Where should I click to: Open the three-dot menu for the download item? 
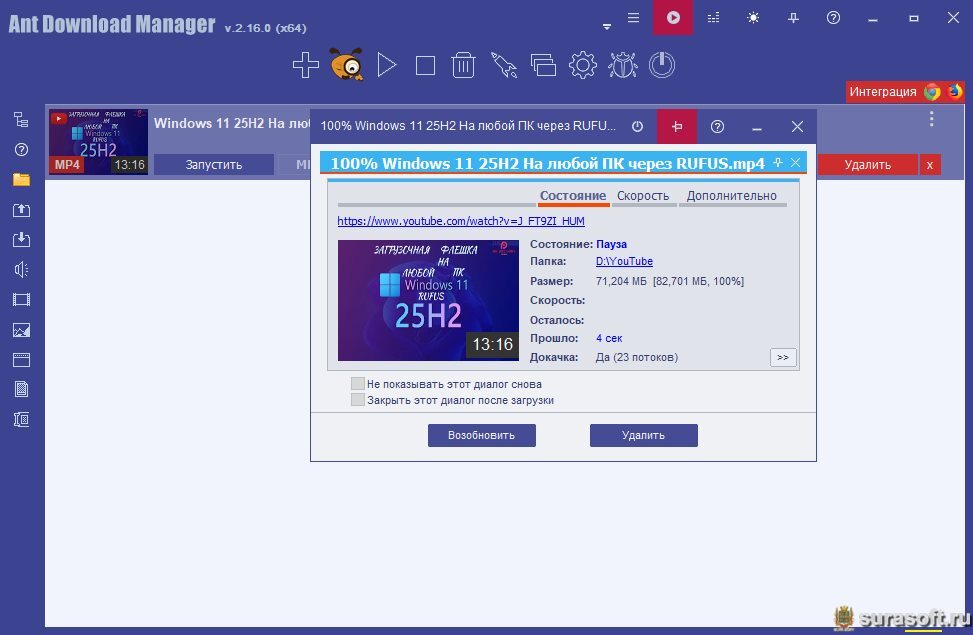931,119
